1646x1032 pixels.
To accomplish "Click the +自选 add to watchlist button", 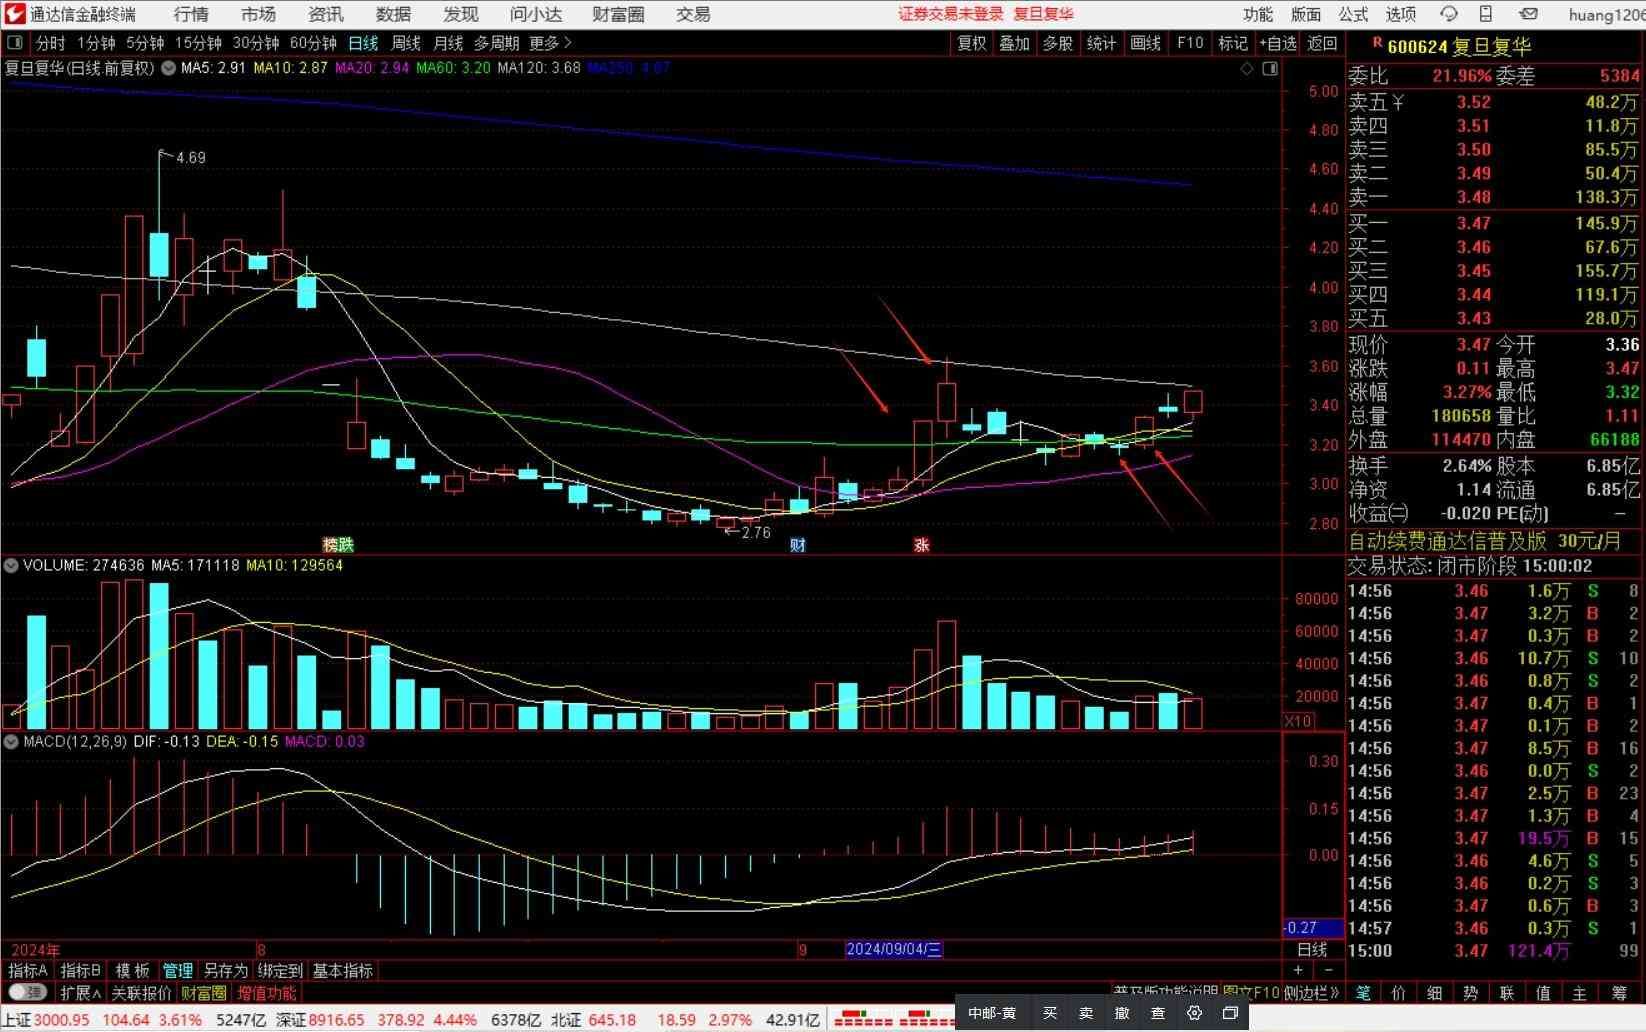I will tap(1277, 43).
